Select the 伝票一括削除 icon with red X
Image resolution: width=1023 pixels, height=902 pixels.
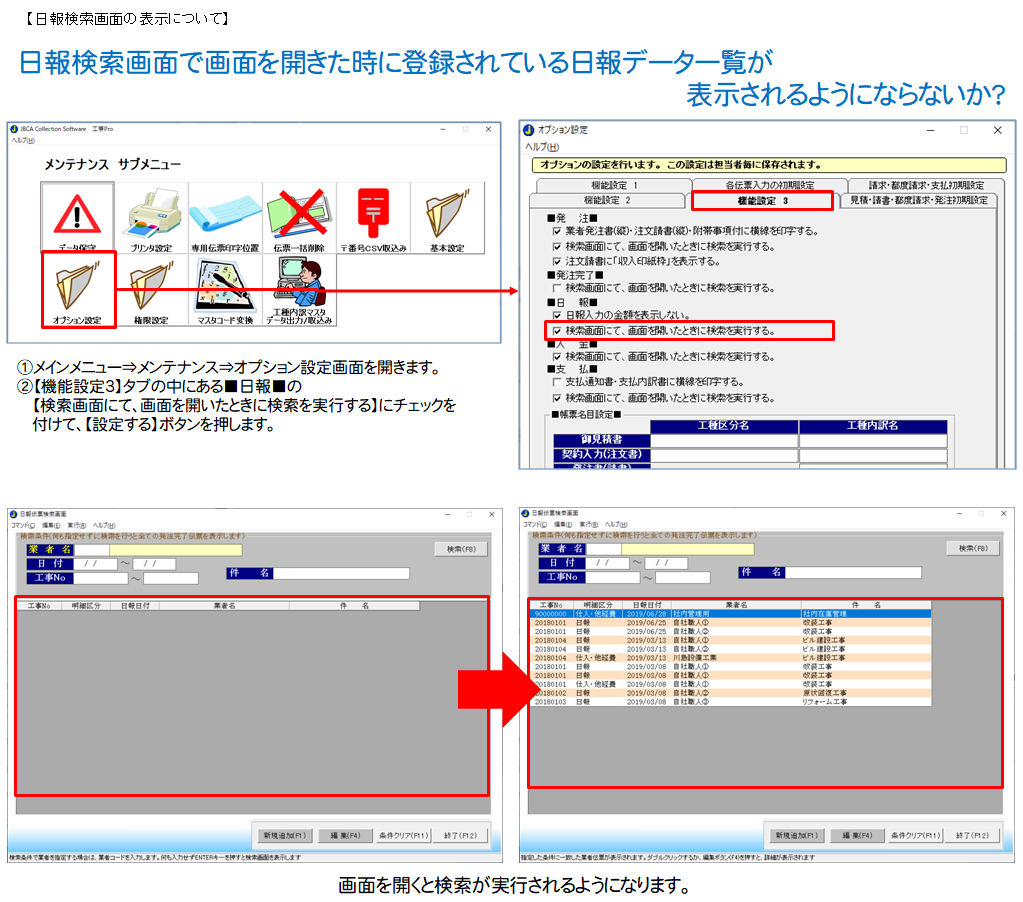pyautogui.click(x=299, y=216)
